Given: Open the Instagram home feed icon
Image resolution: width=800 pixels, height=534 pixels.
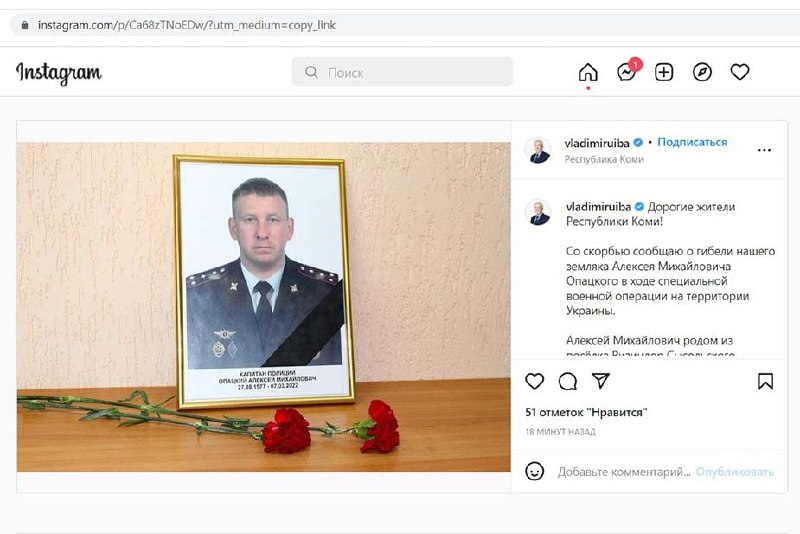Looking at the screenshot, I should point(588,72).
